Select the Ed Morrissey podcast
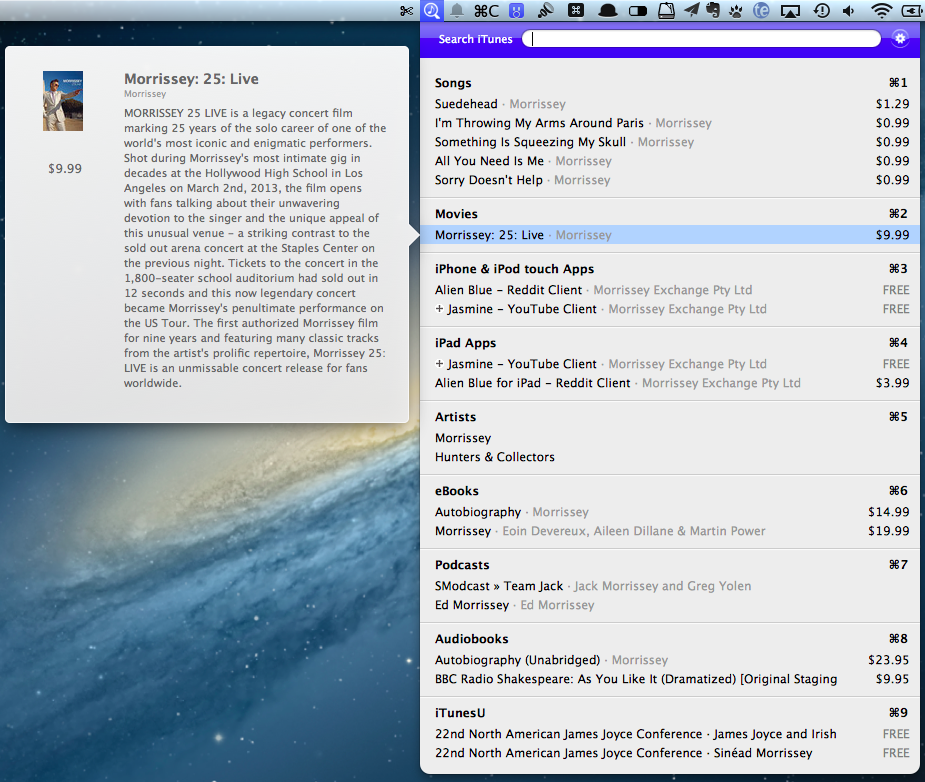The height and width of the screenshot is (782, 925). coord(672,605)
